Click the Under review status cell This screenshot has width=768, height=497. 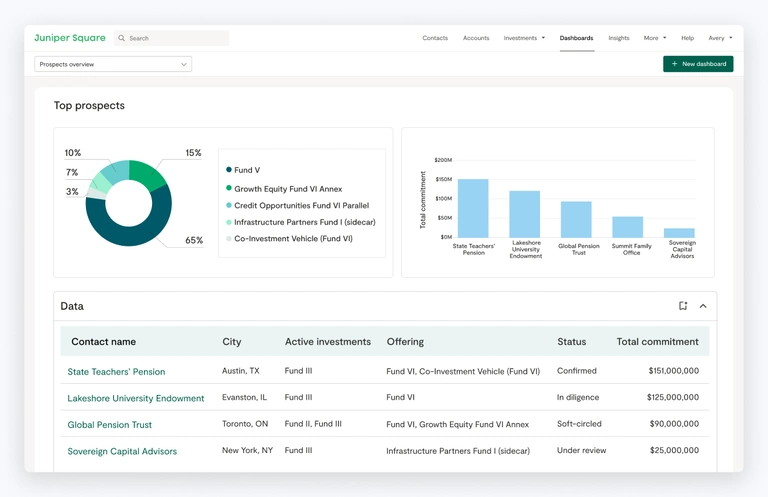(x=581, y=450)
